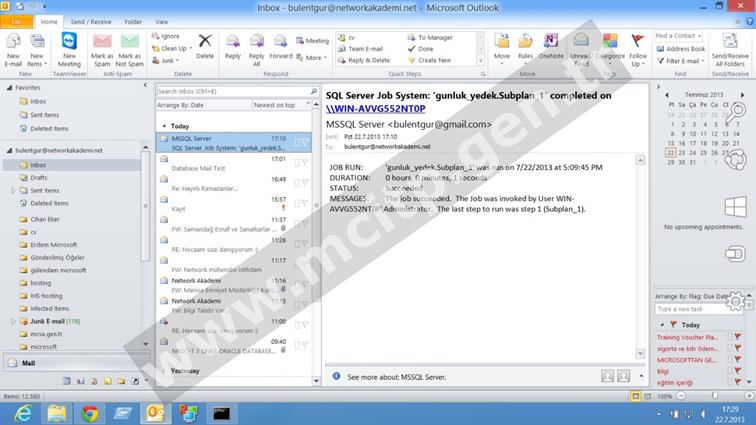Open the \\WIN-AVVG552NT0P link
Screen dimensions: 756x425
click(x=376, y=109)
